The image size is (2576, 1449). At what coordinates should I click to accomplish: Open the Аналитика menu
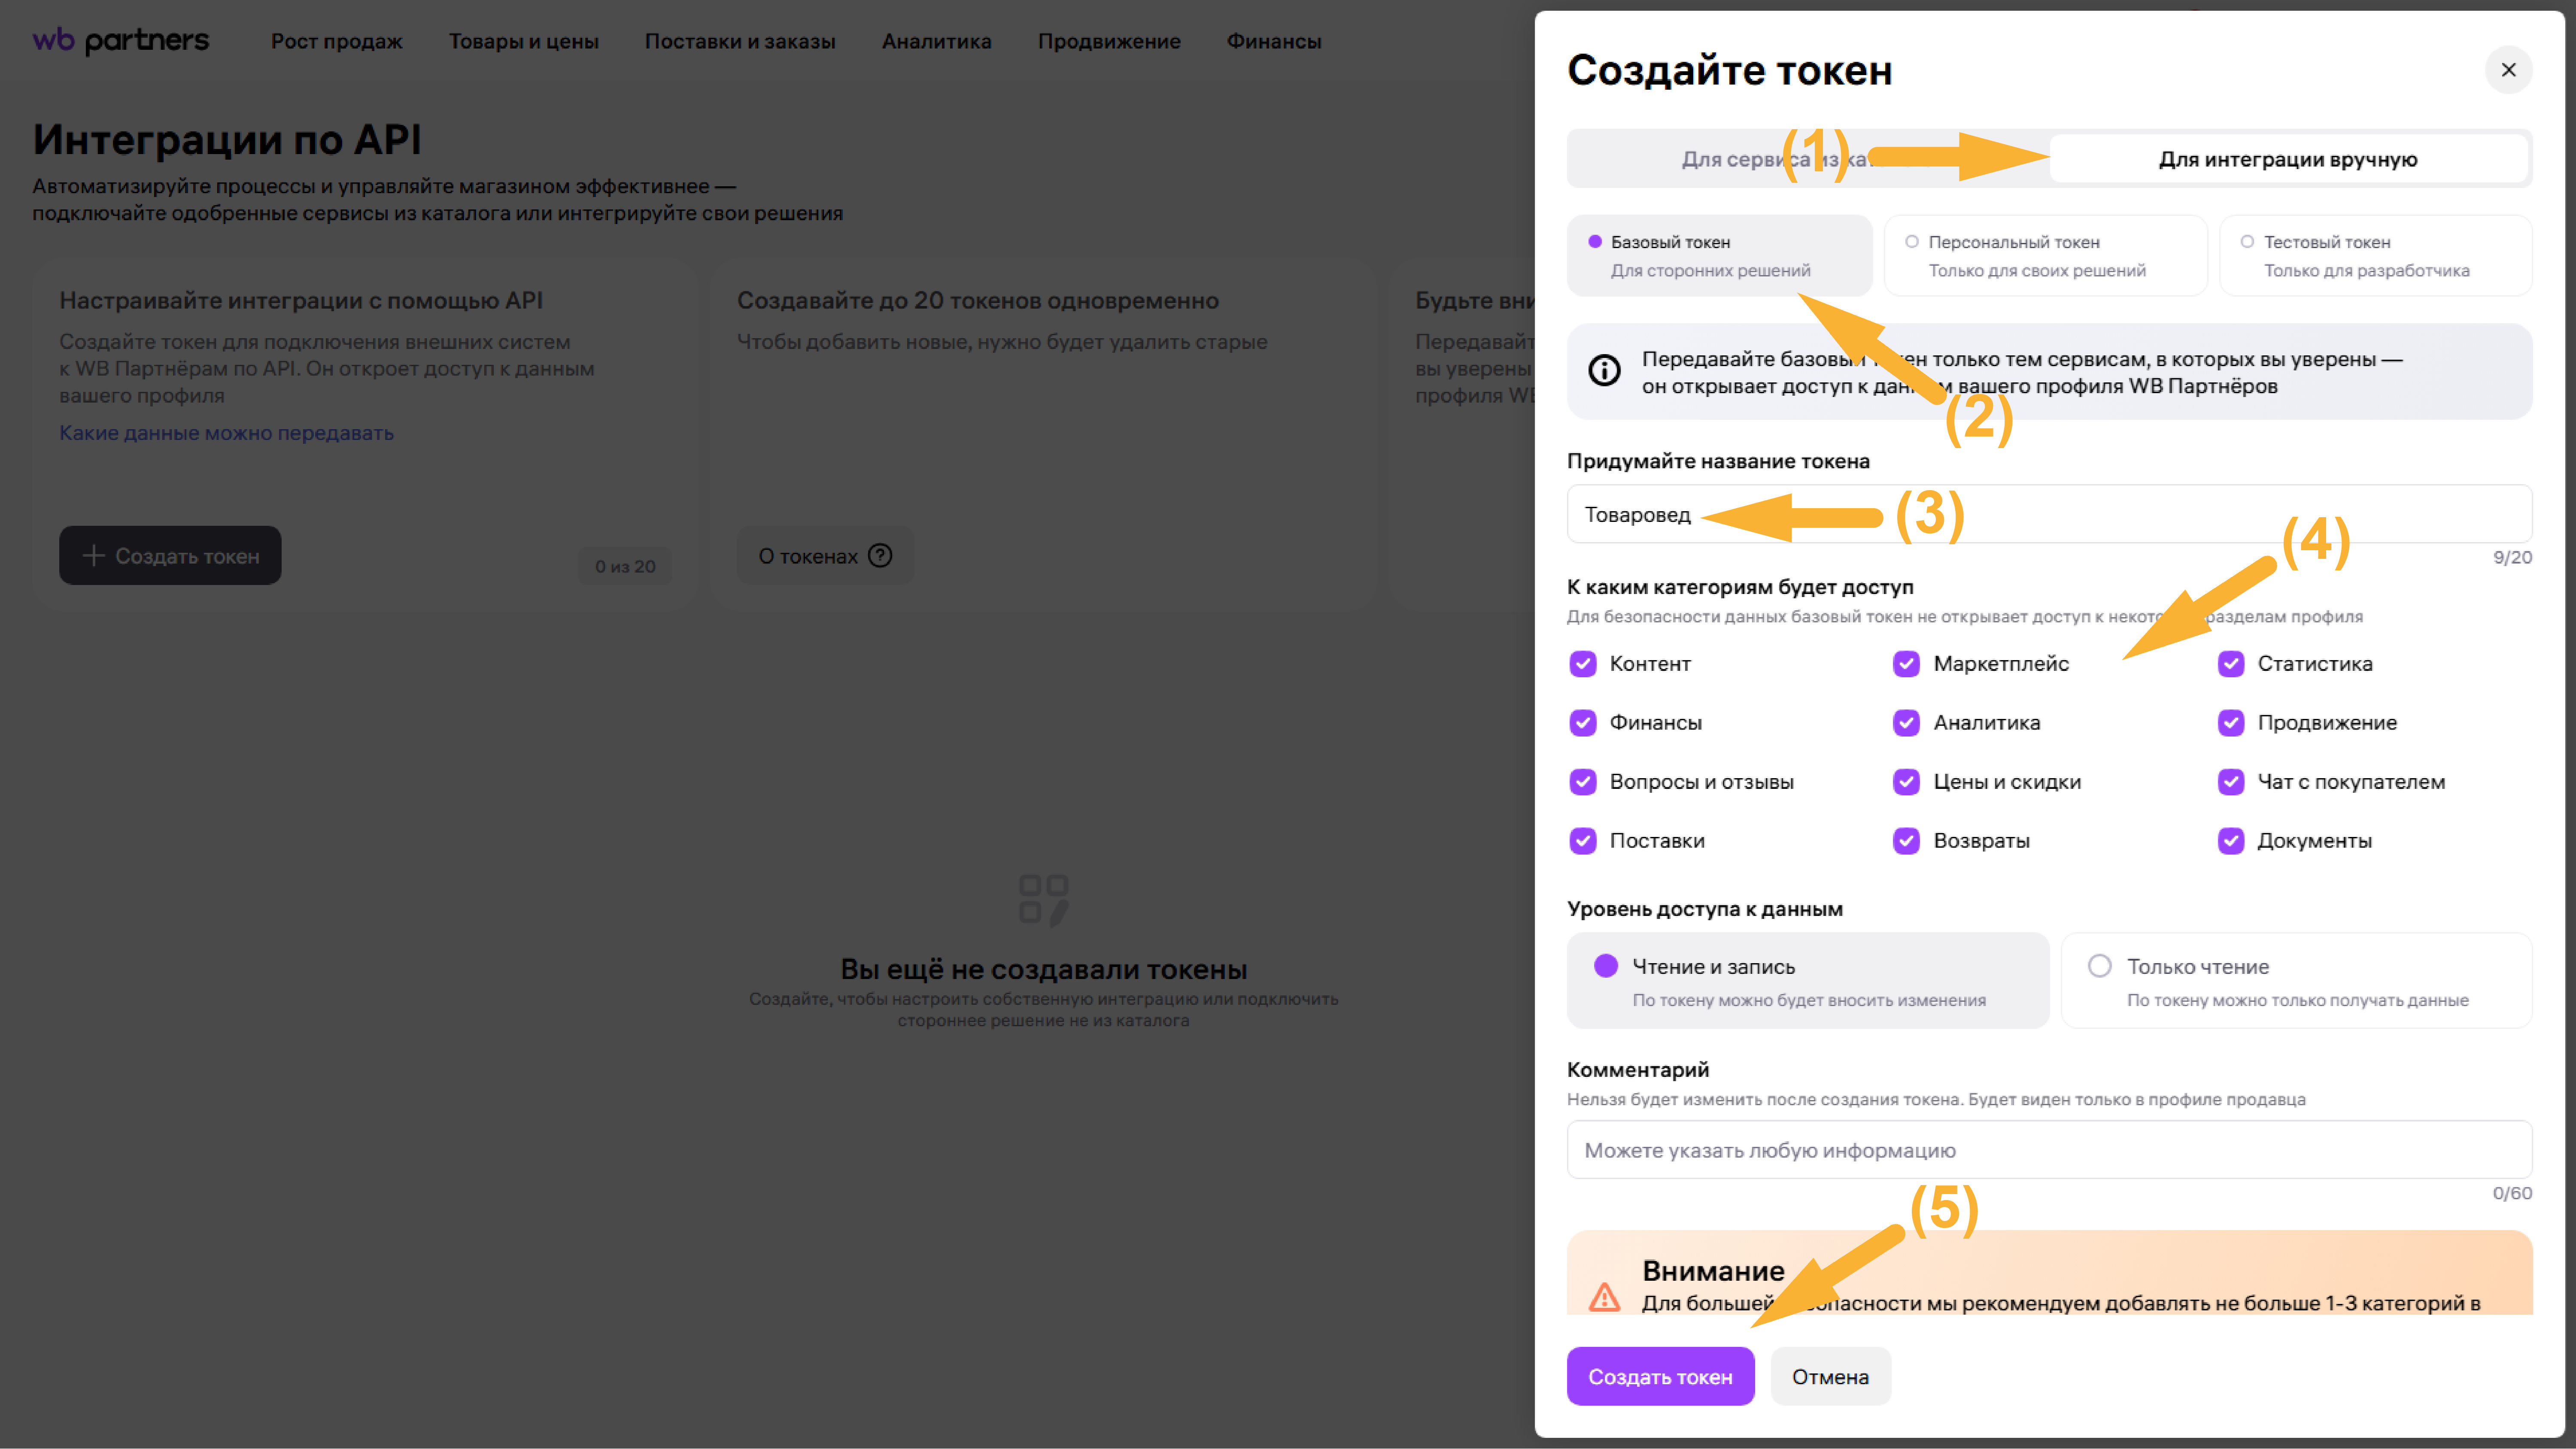(x=936, y=41)
